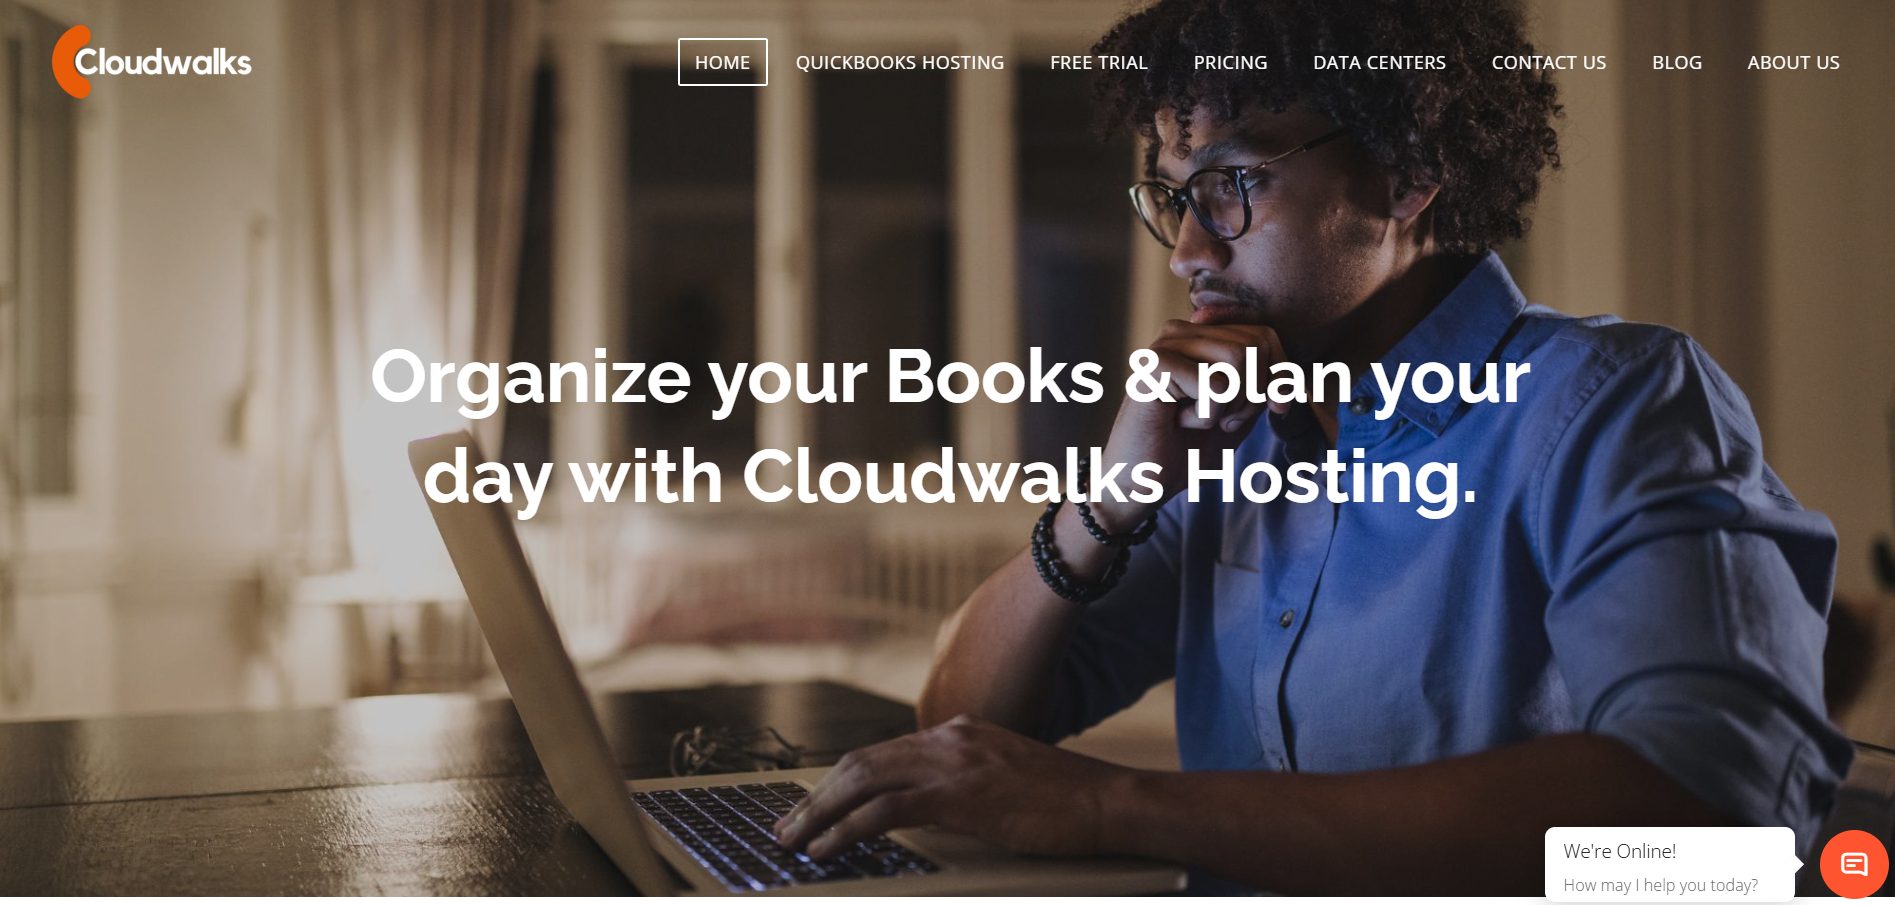Click the Cloudwalks logo wordmark
Image resolution: width=1895 pixels, height=905 pixels.
(163, 62)
